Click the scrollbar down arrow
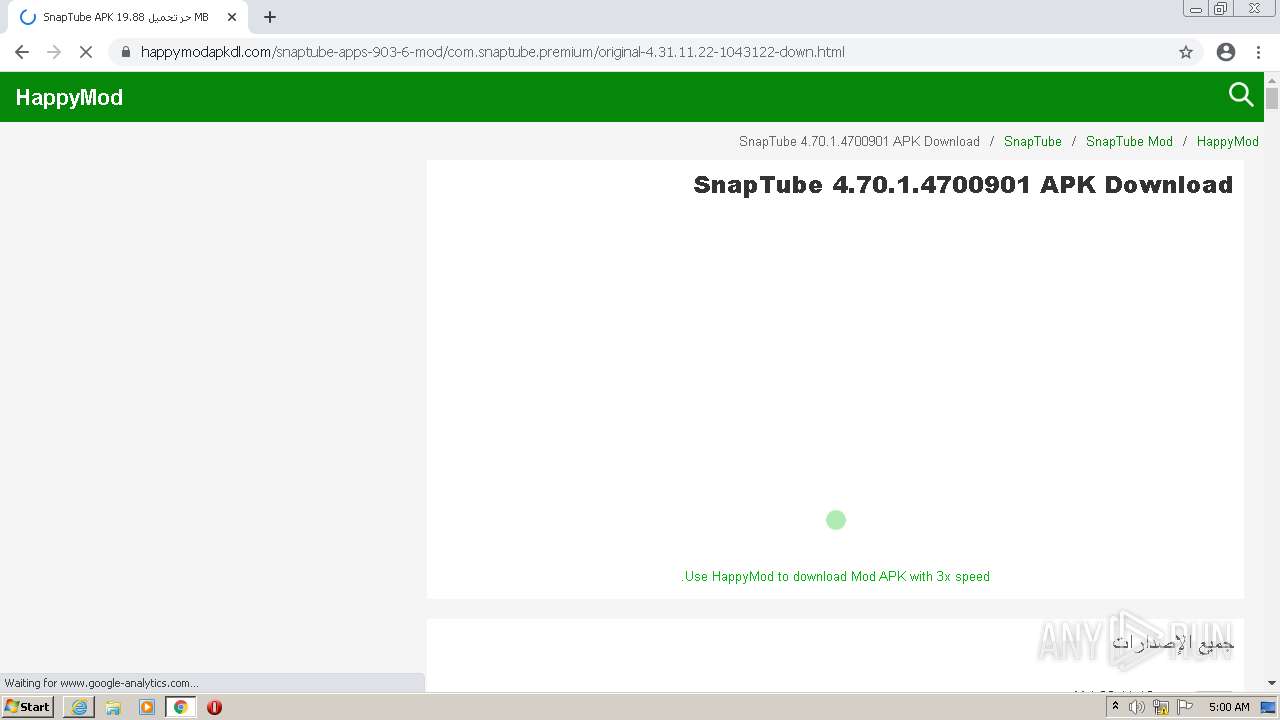The image size is (1280, 720). click(1272, 683)
